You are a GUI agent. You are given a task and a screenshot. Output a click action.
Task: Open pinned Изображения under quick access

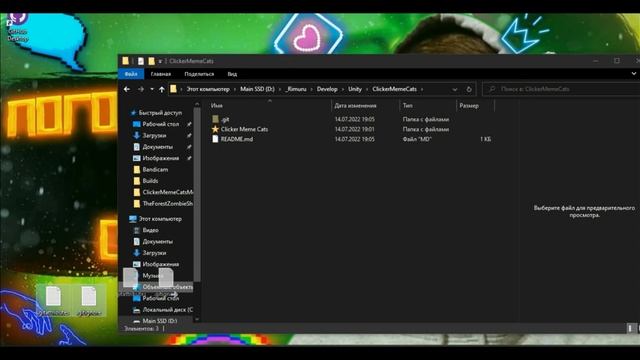(160, 158)
